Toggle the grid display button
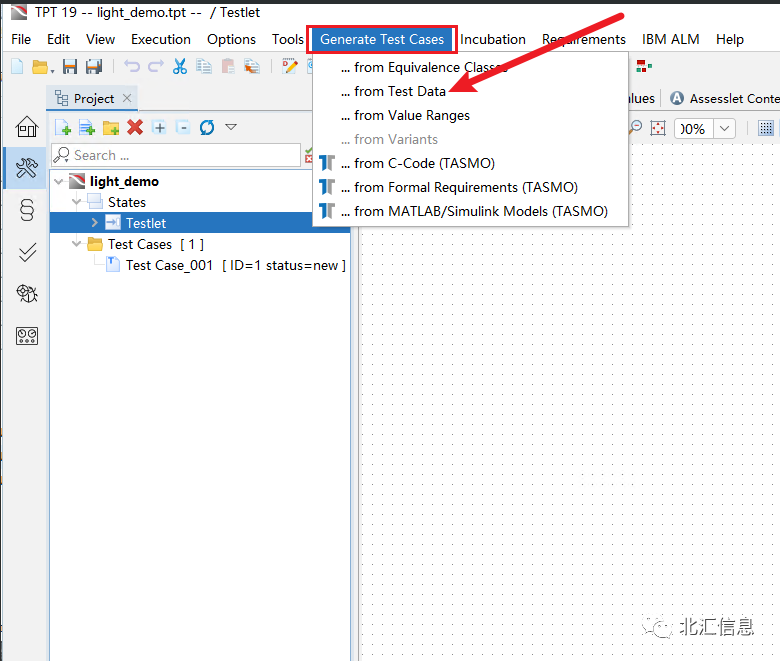The height and width of the screenshot is (661, 780). point(766,128)
